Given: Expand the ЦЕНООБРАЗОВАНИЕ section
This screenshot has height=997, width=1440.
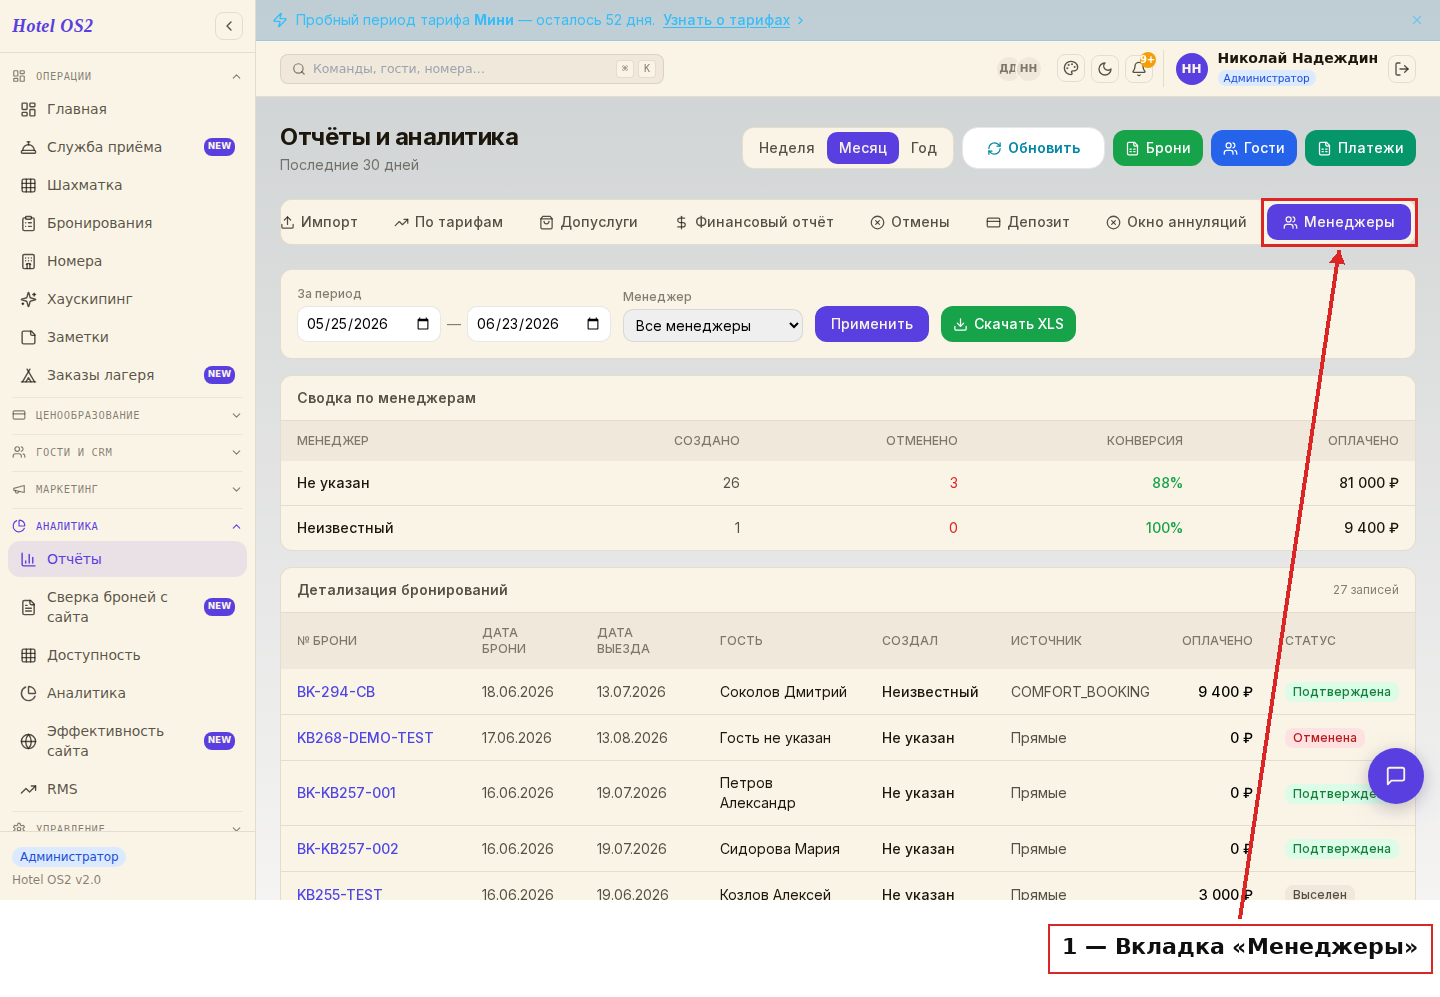Looking at the screenshot, I should pyautogui.click(x=127, y=415).
